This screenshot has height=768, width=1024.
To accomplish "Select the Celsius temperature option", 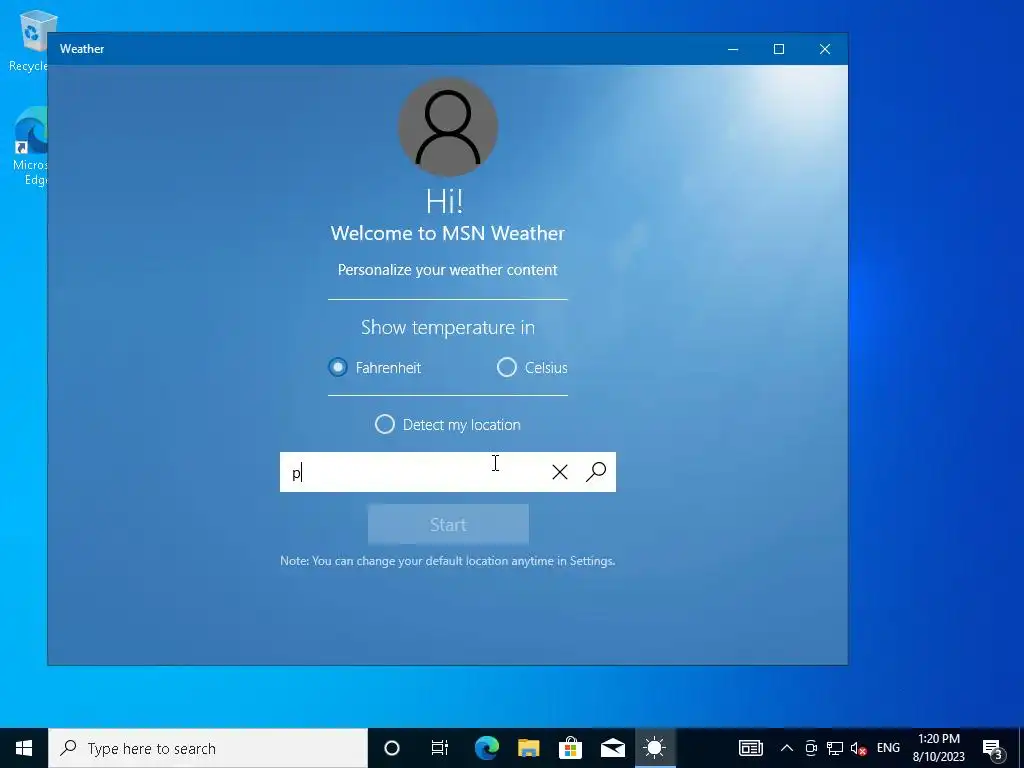I will pyautogui.click(x=532, y=368).
